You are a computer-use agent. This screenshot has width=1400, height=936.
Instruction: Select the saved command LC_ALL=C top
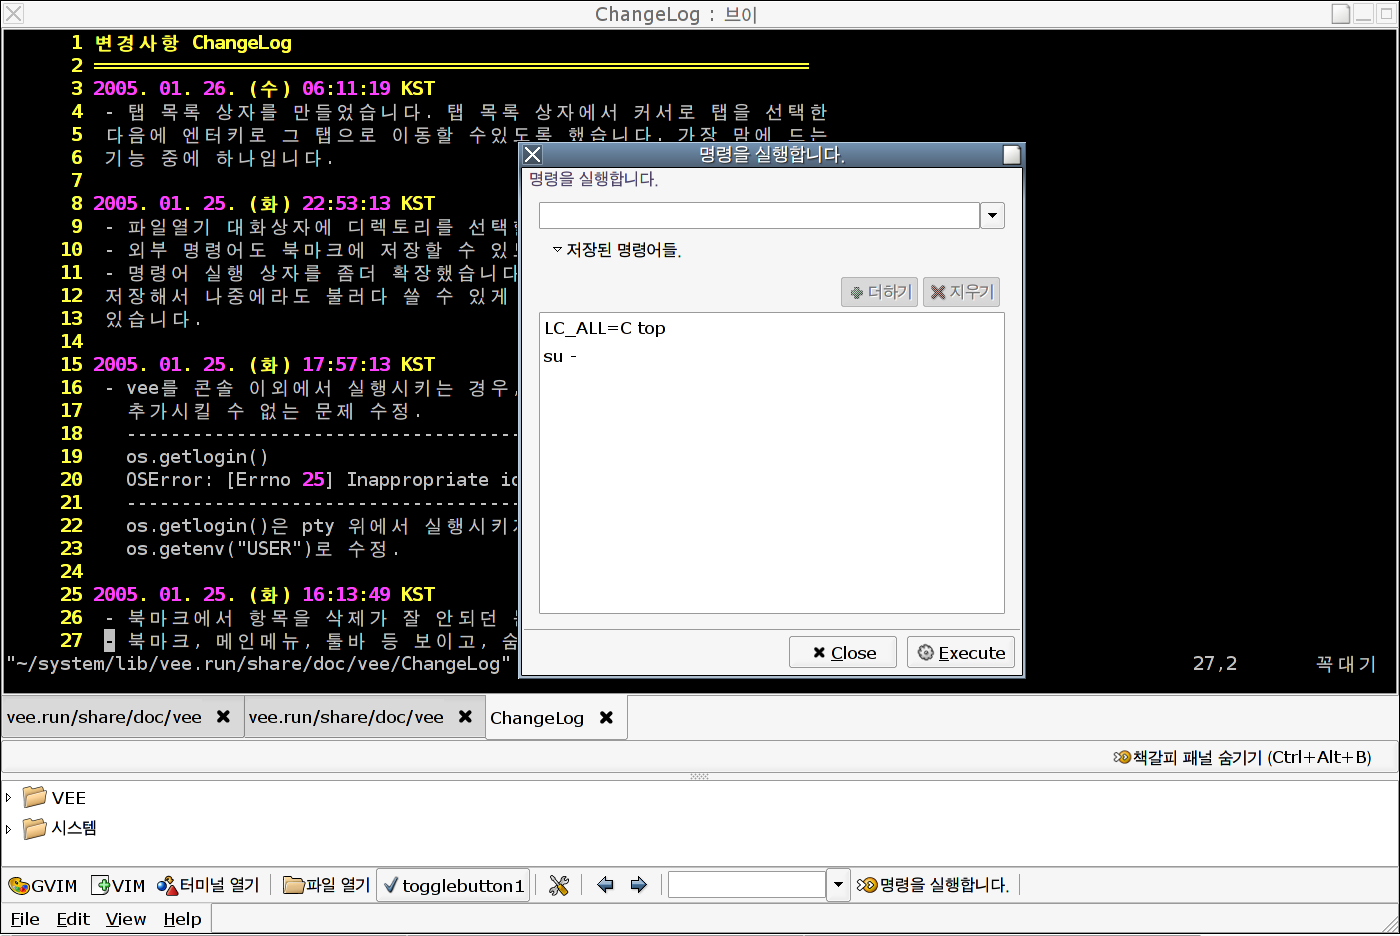[x=605, y=328]
